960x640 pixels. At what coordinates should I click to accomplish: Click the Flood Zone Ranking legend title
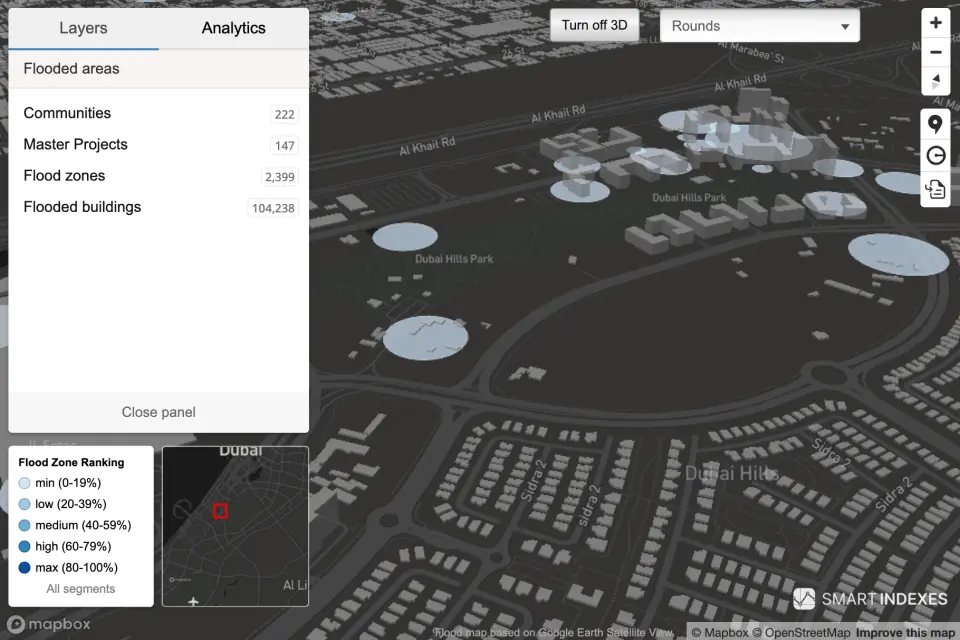[71, 462]
